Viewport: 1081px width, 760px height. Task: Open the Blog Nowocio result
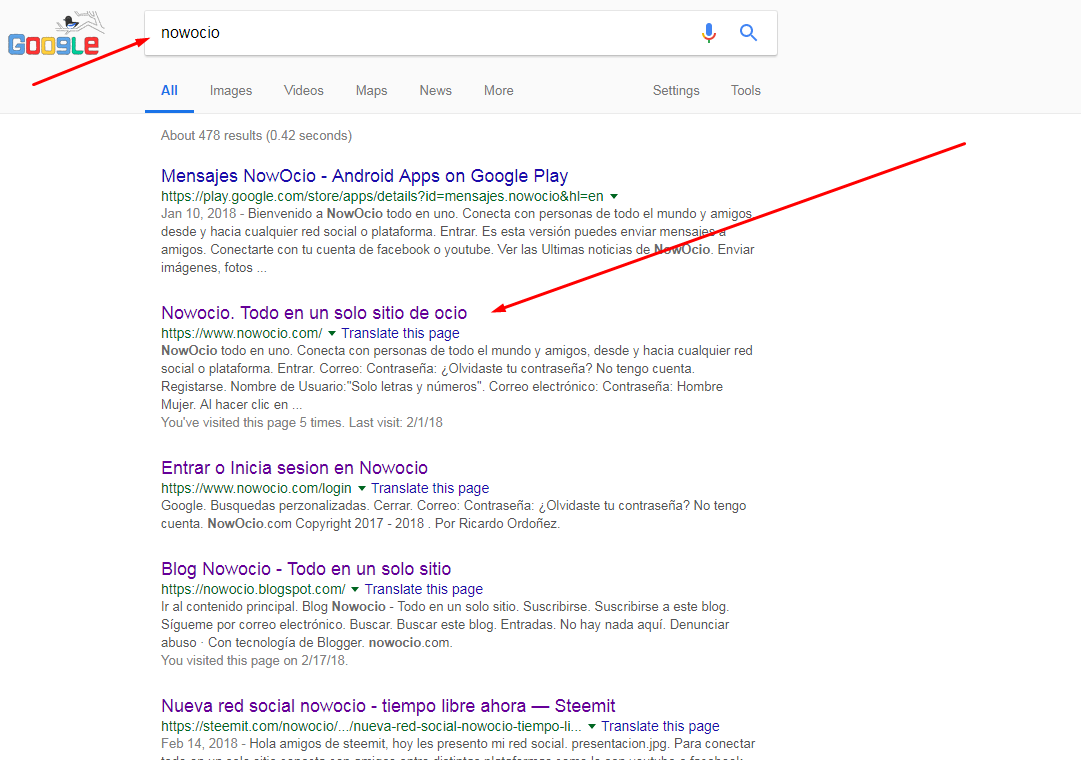point(306,569)
